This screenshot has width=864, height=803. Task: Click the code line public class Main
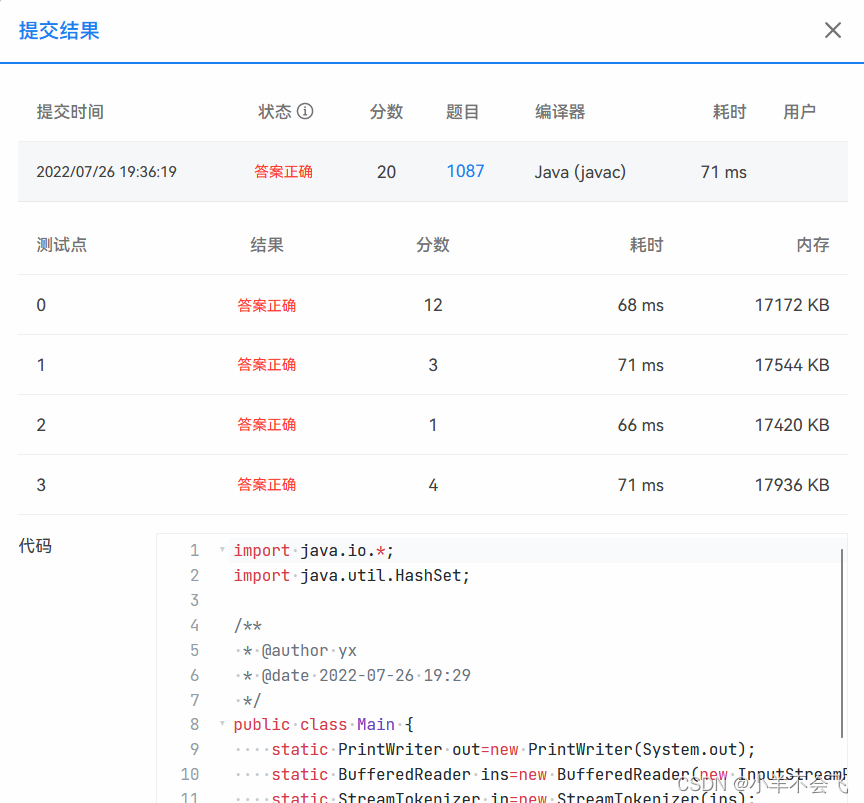(x=320, y=724)
